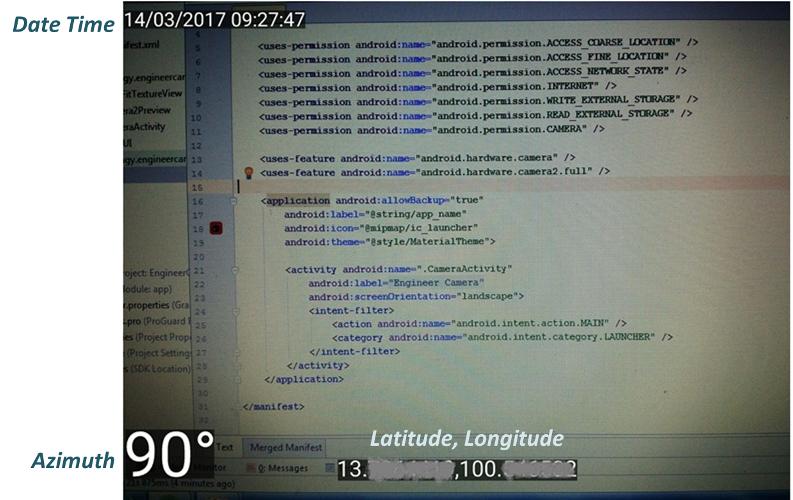Click the Messages tool window icon
The image size is (793, 500).
(x=251, y=468)
